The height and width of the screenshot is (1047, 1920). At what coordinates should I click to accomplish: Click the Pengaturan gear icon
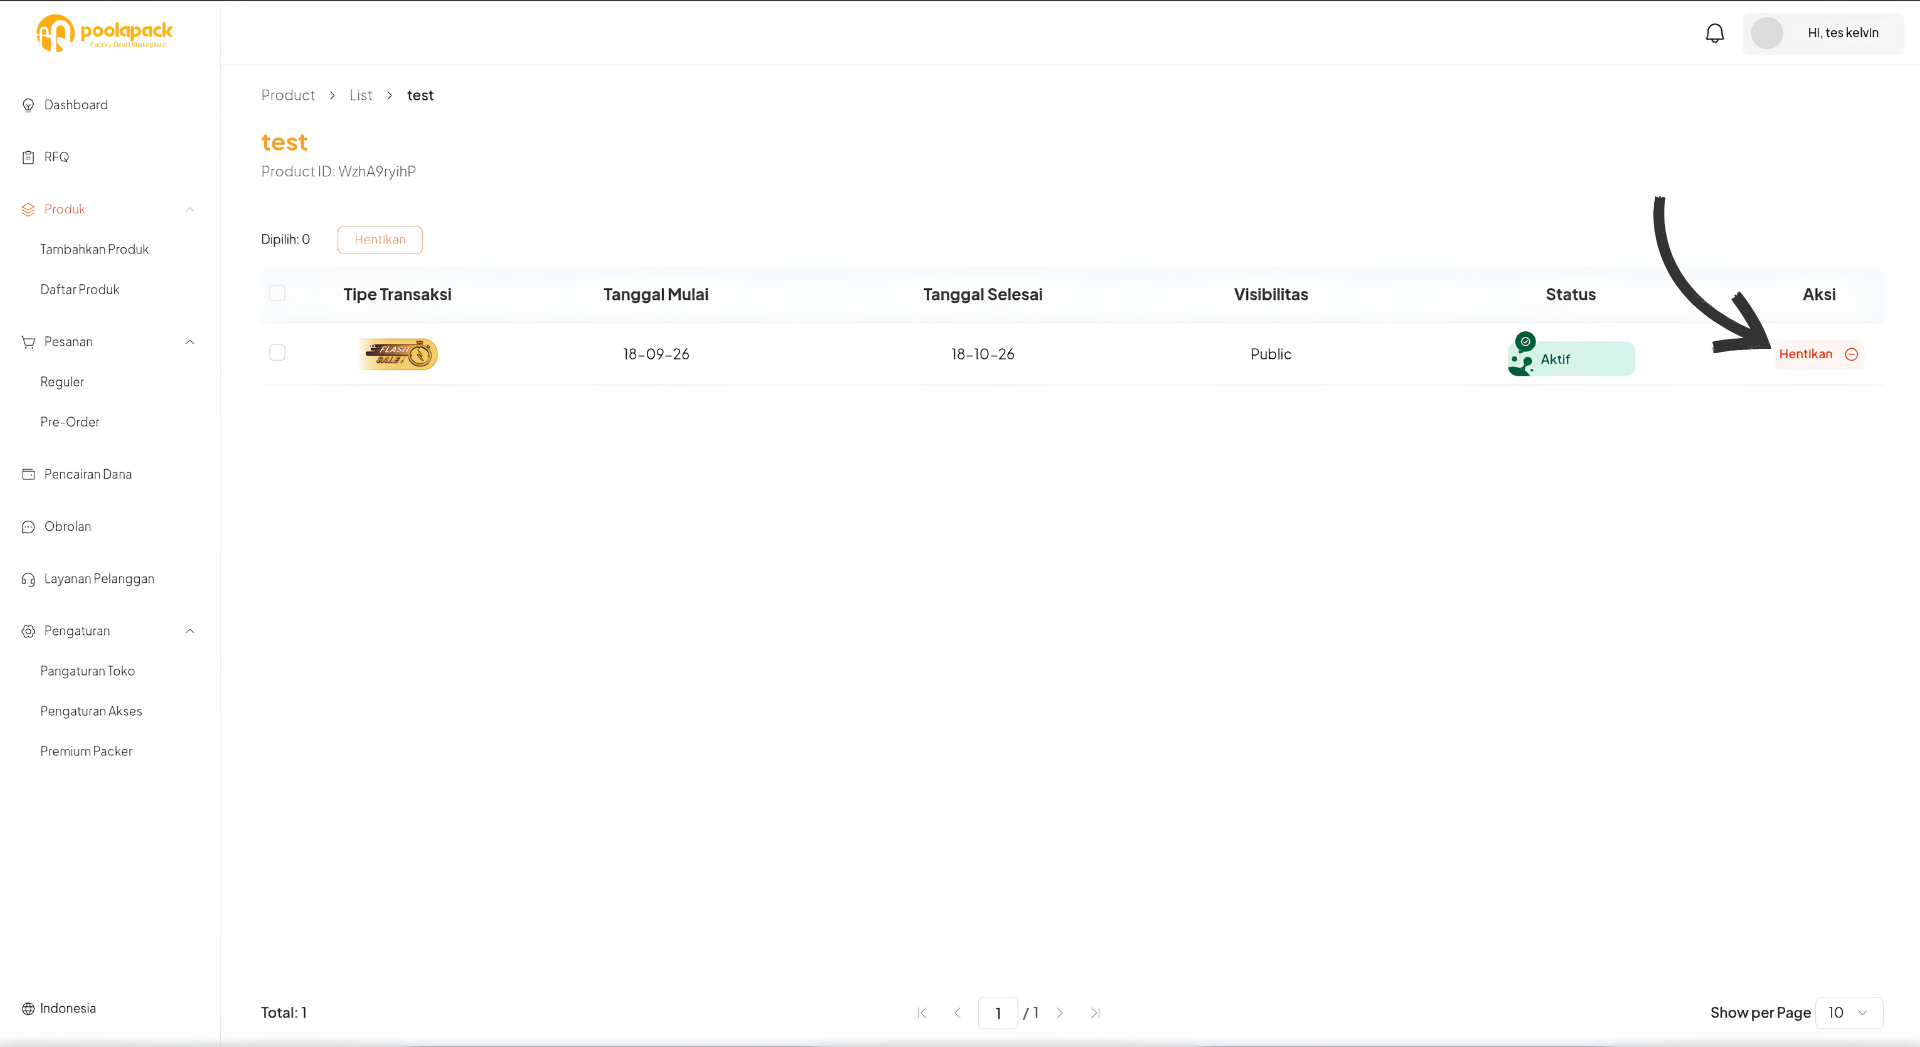click(28, 631)
